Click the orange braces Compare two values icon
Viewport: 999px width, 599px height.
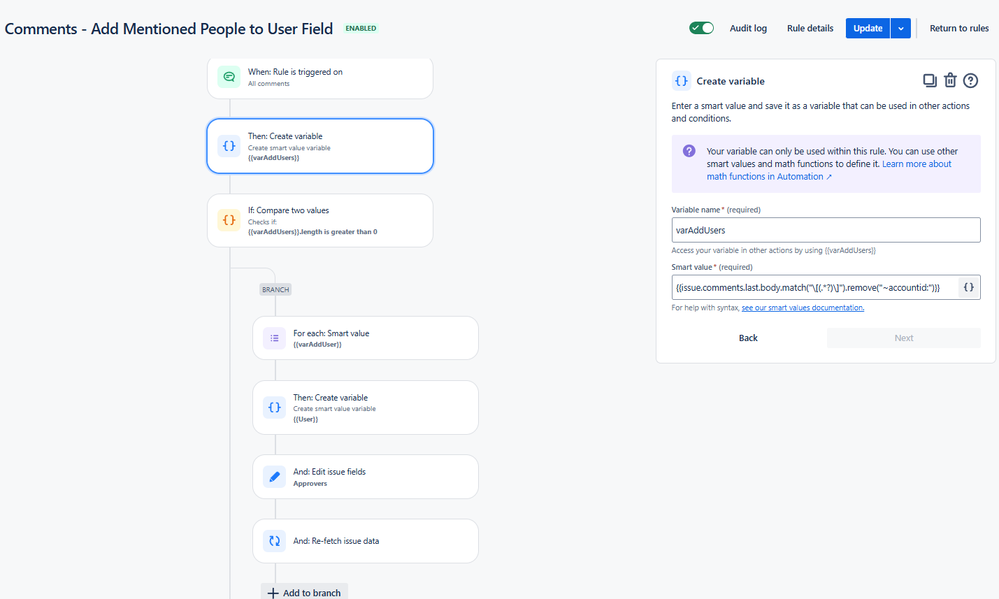pyautogui.click(x=229, y=220)
